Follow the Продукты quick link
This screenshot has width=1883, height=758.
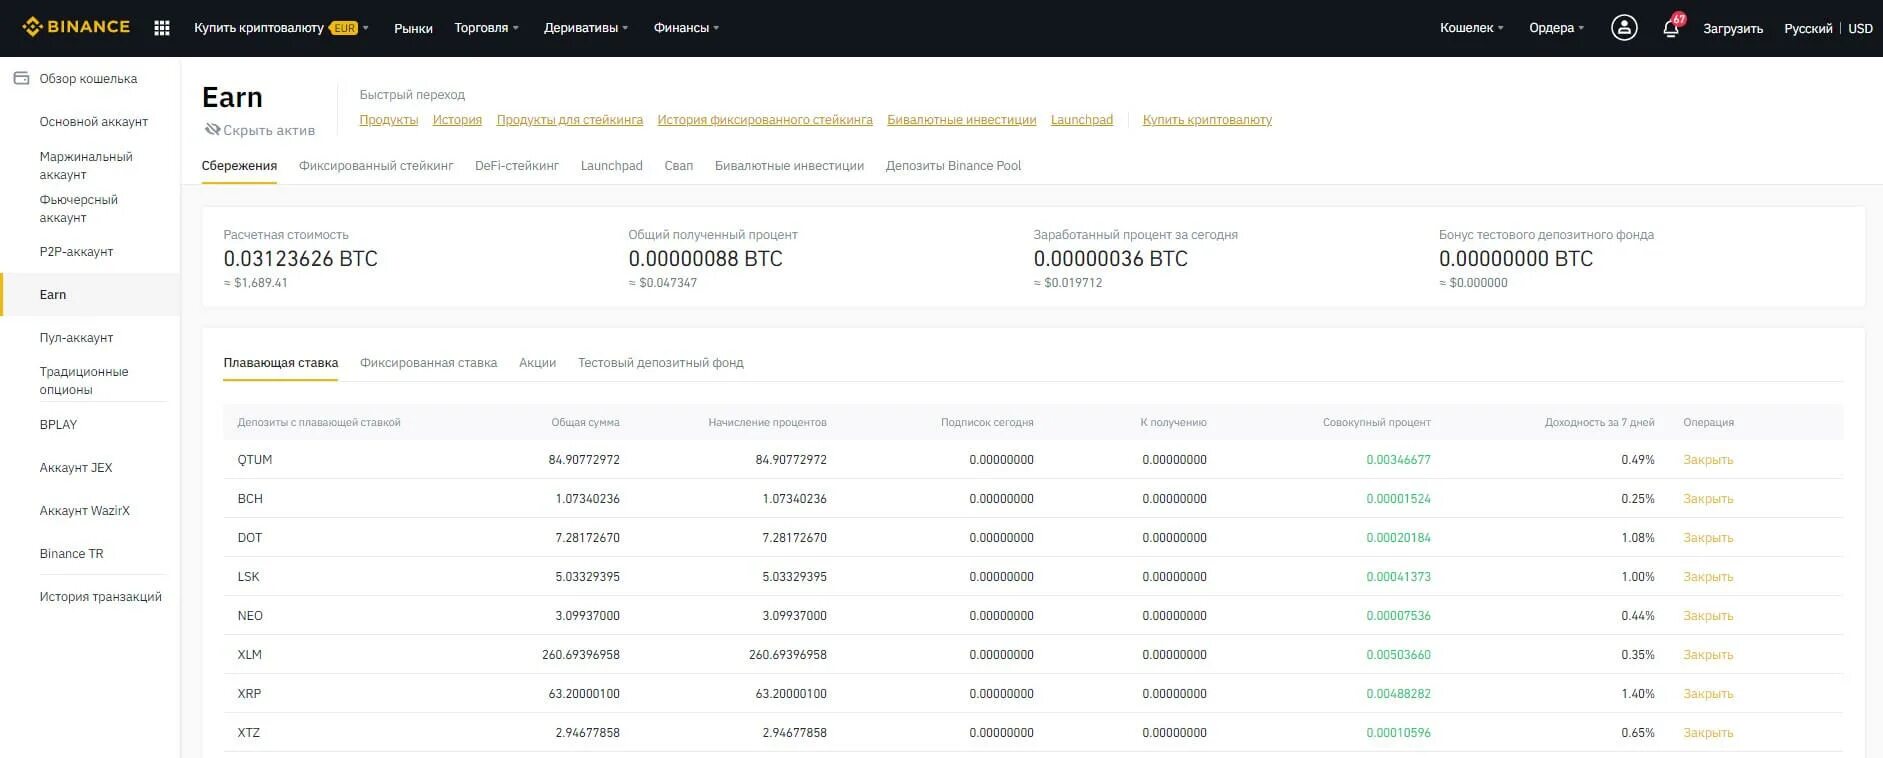pyautogui.click(x=389, y=120)
